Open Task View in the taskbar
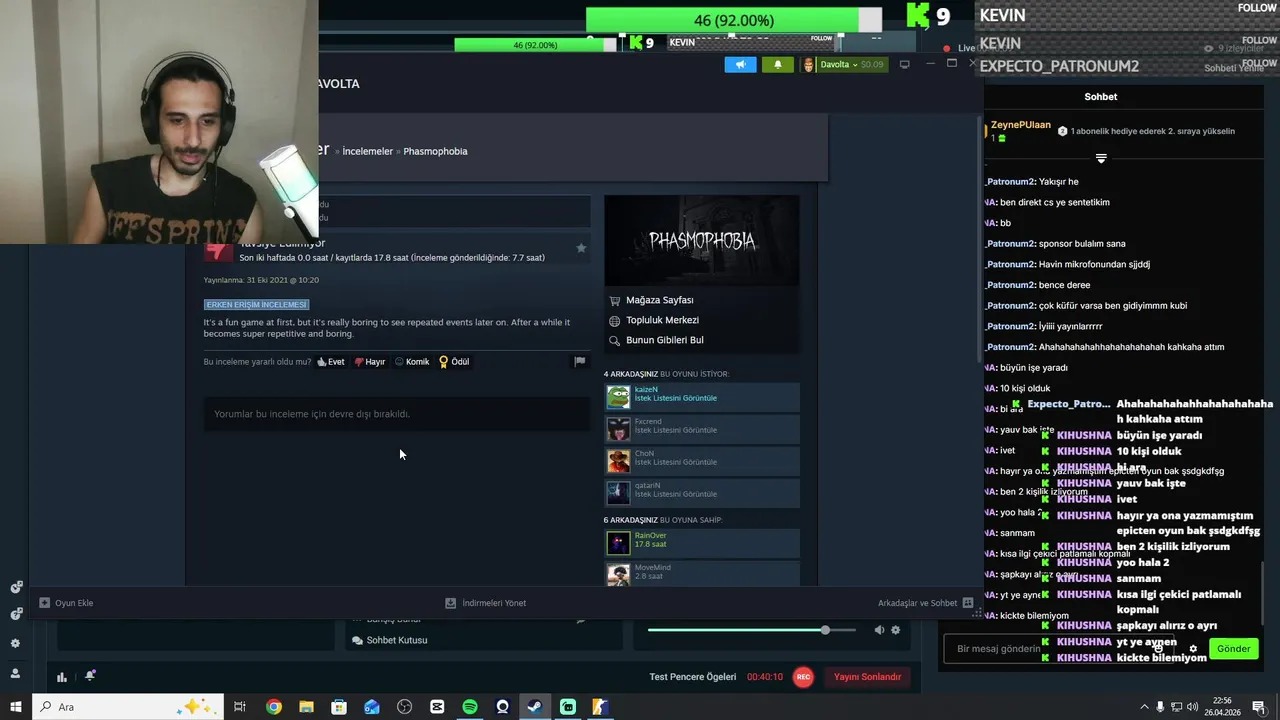This screenshot has height=720, width=1280. 240,707
